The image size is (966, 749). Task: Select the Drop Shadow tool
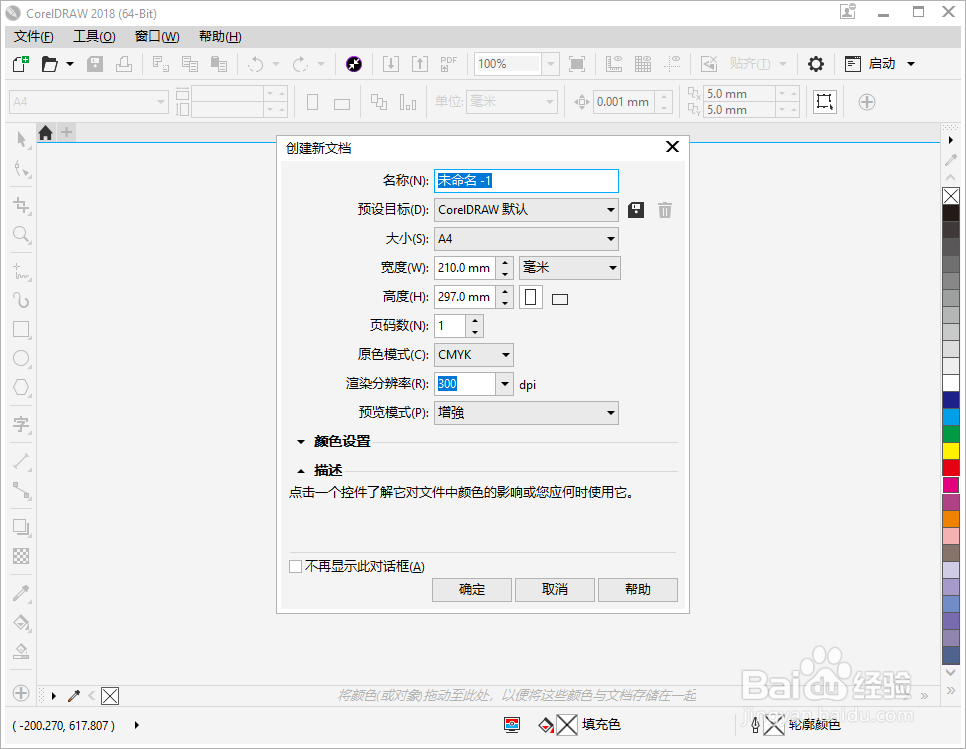(x=22, y=527)
